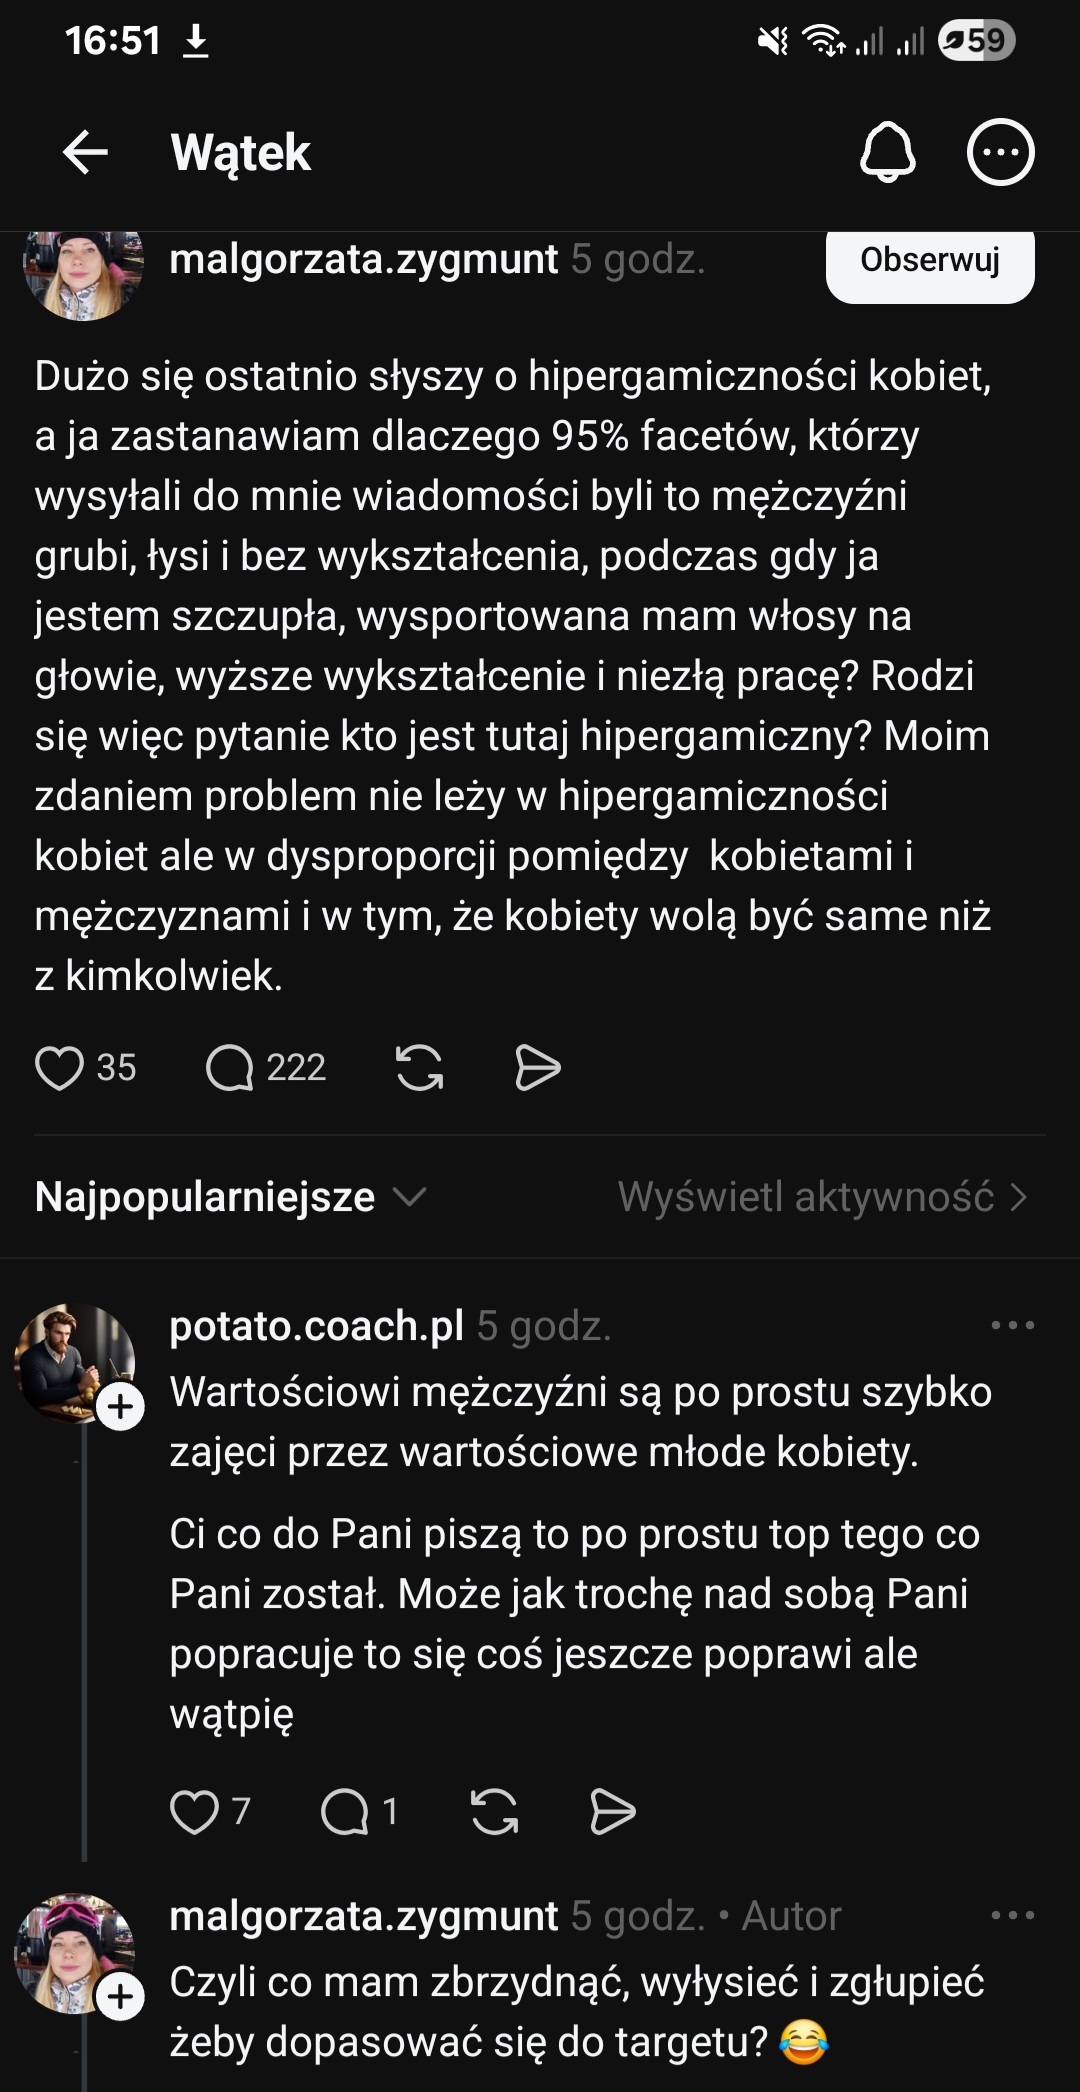
Task: Open the circled three-dots options menu
Action: pyautogui.click(x=1000, y=152)
